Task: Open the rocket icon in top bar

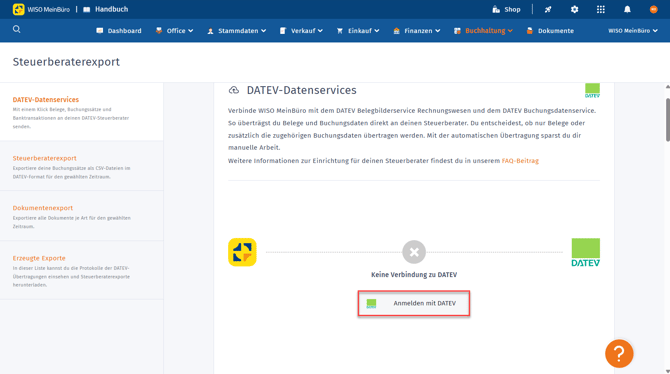Action: pyautogui.click(x=548, y=9)
